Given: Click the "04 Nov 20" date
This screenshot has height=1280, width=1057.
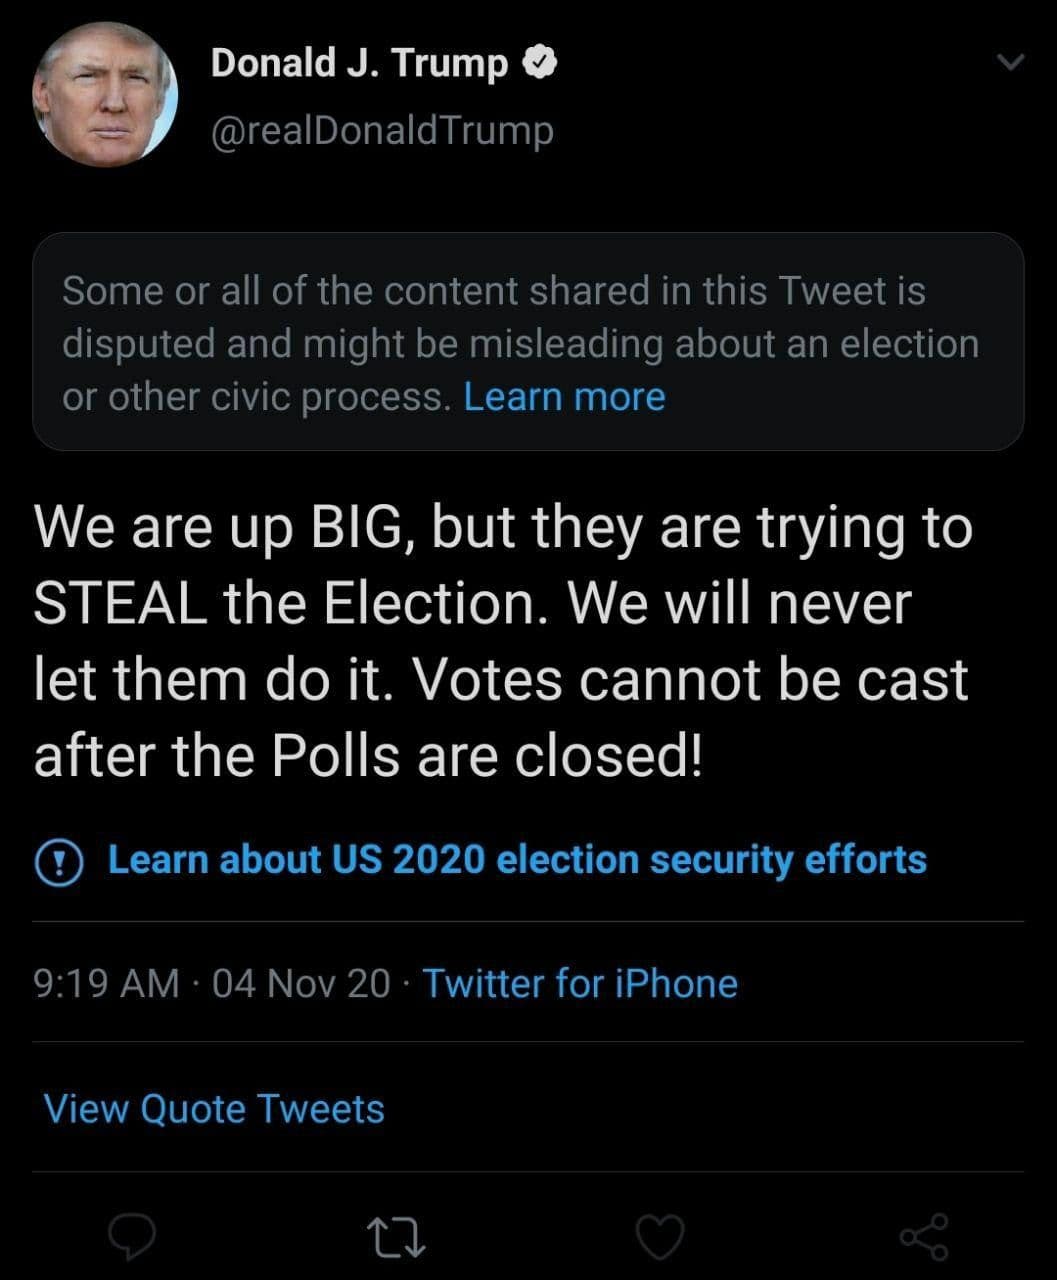Looking at the screenshot, I should click(301, 983).
